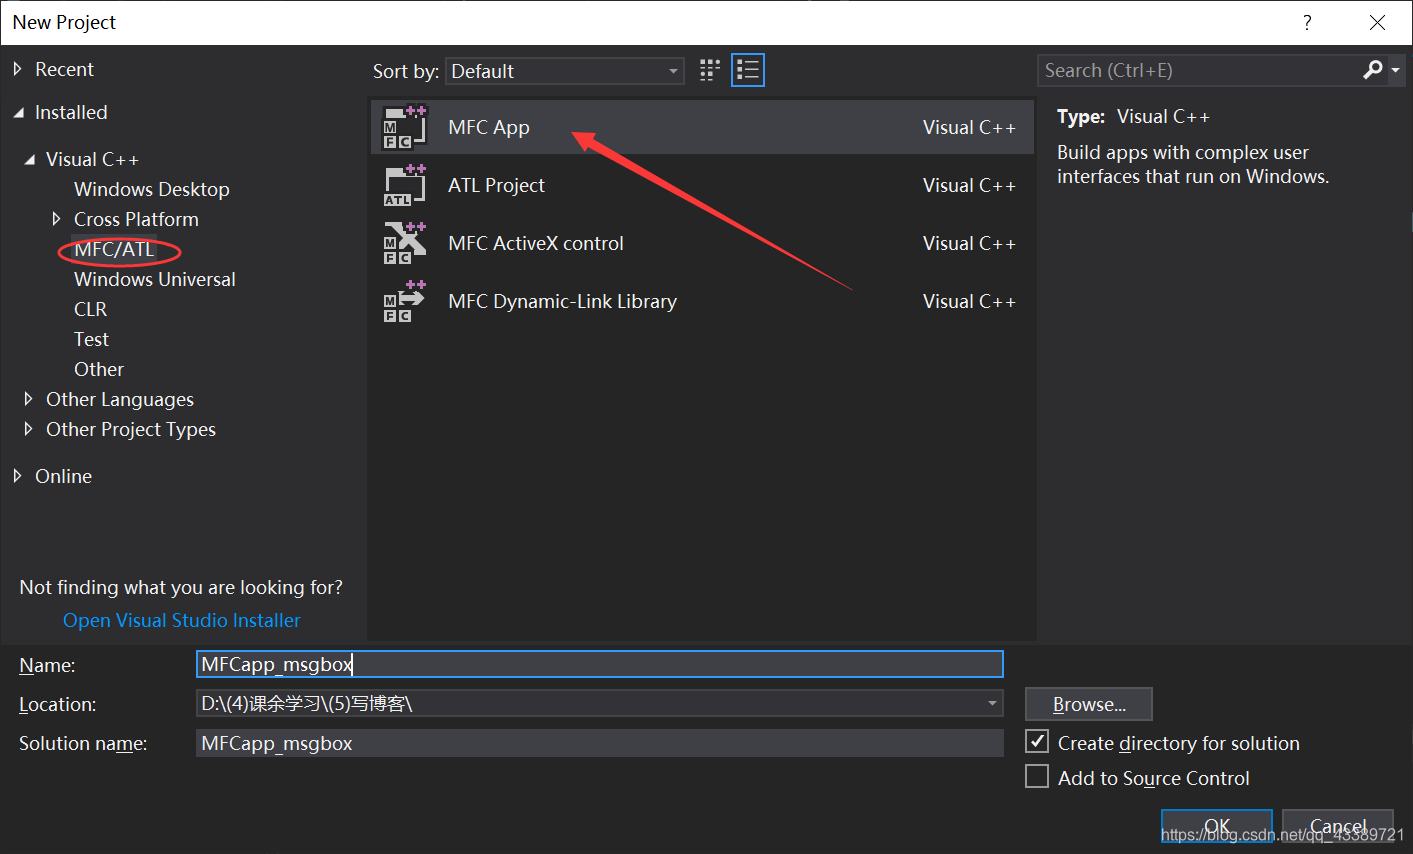Collapse the Installed node
The height and width of the screenshot is (854, 1413).
[x=18, y=113]
